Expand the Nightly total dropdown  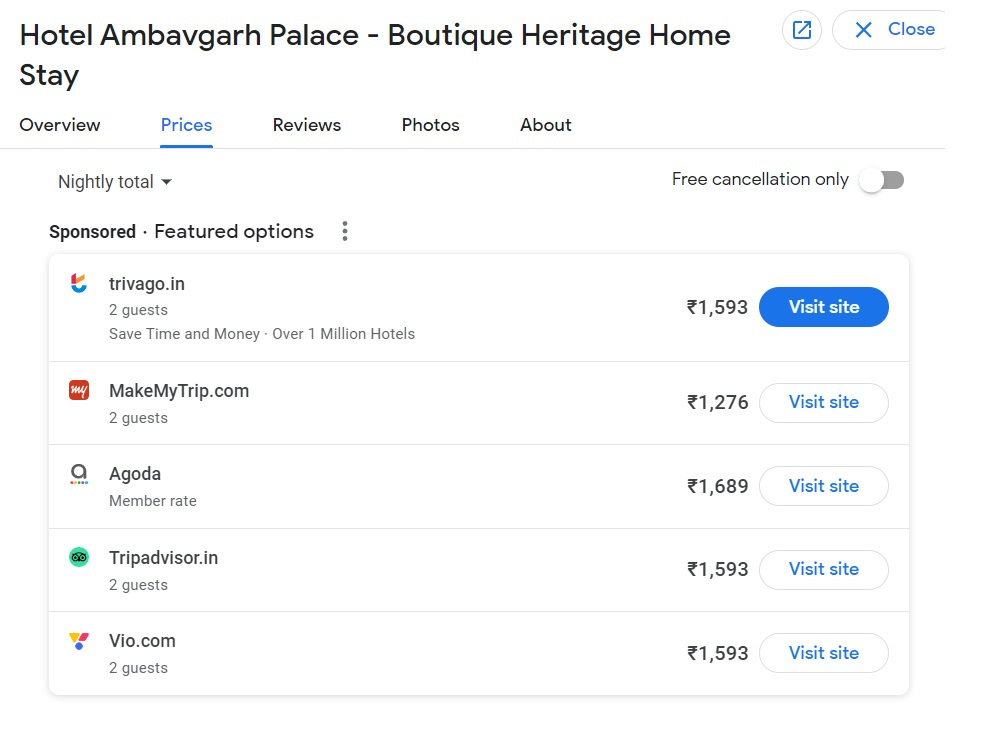[x=115, y=182]
